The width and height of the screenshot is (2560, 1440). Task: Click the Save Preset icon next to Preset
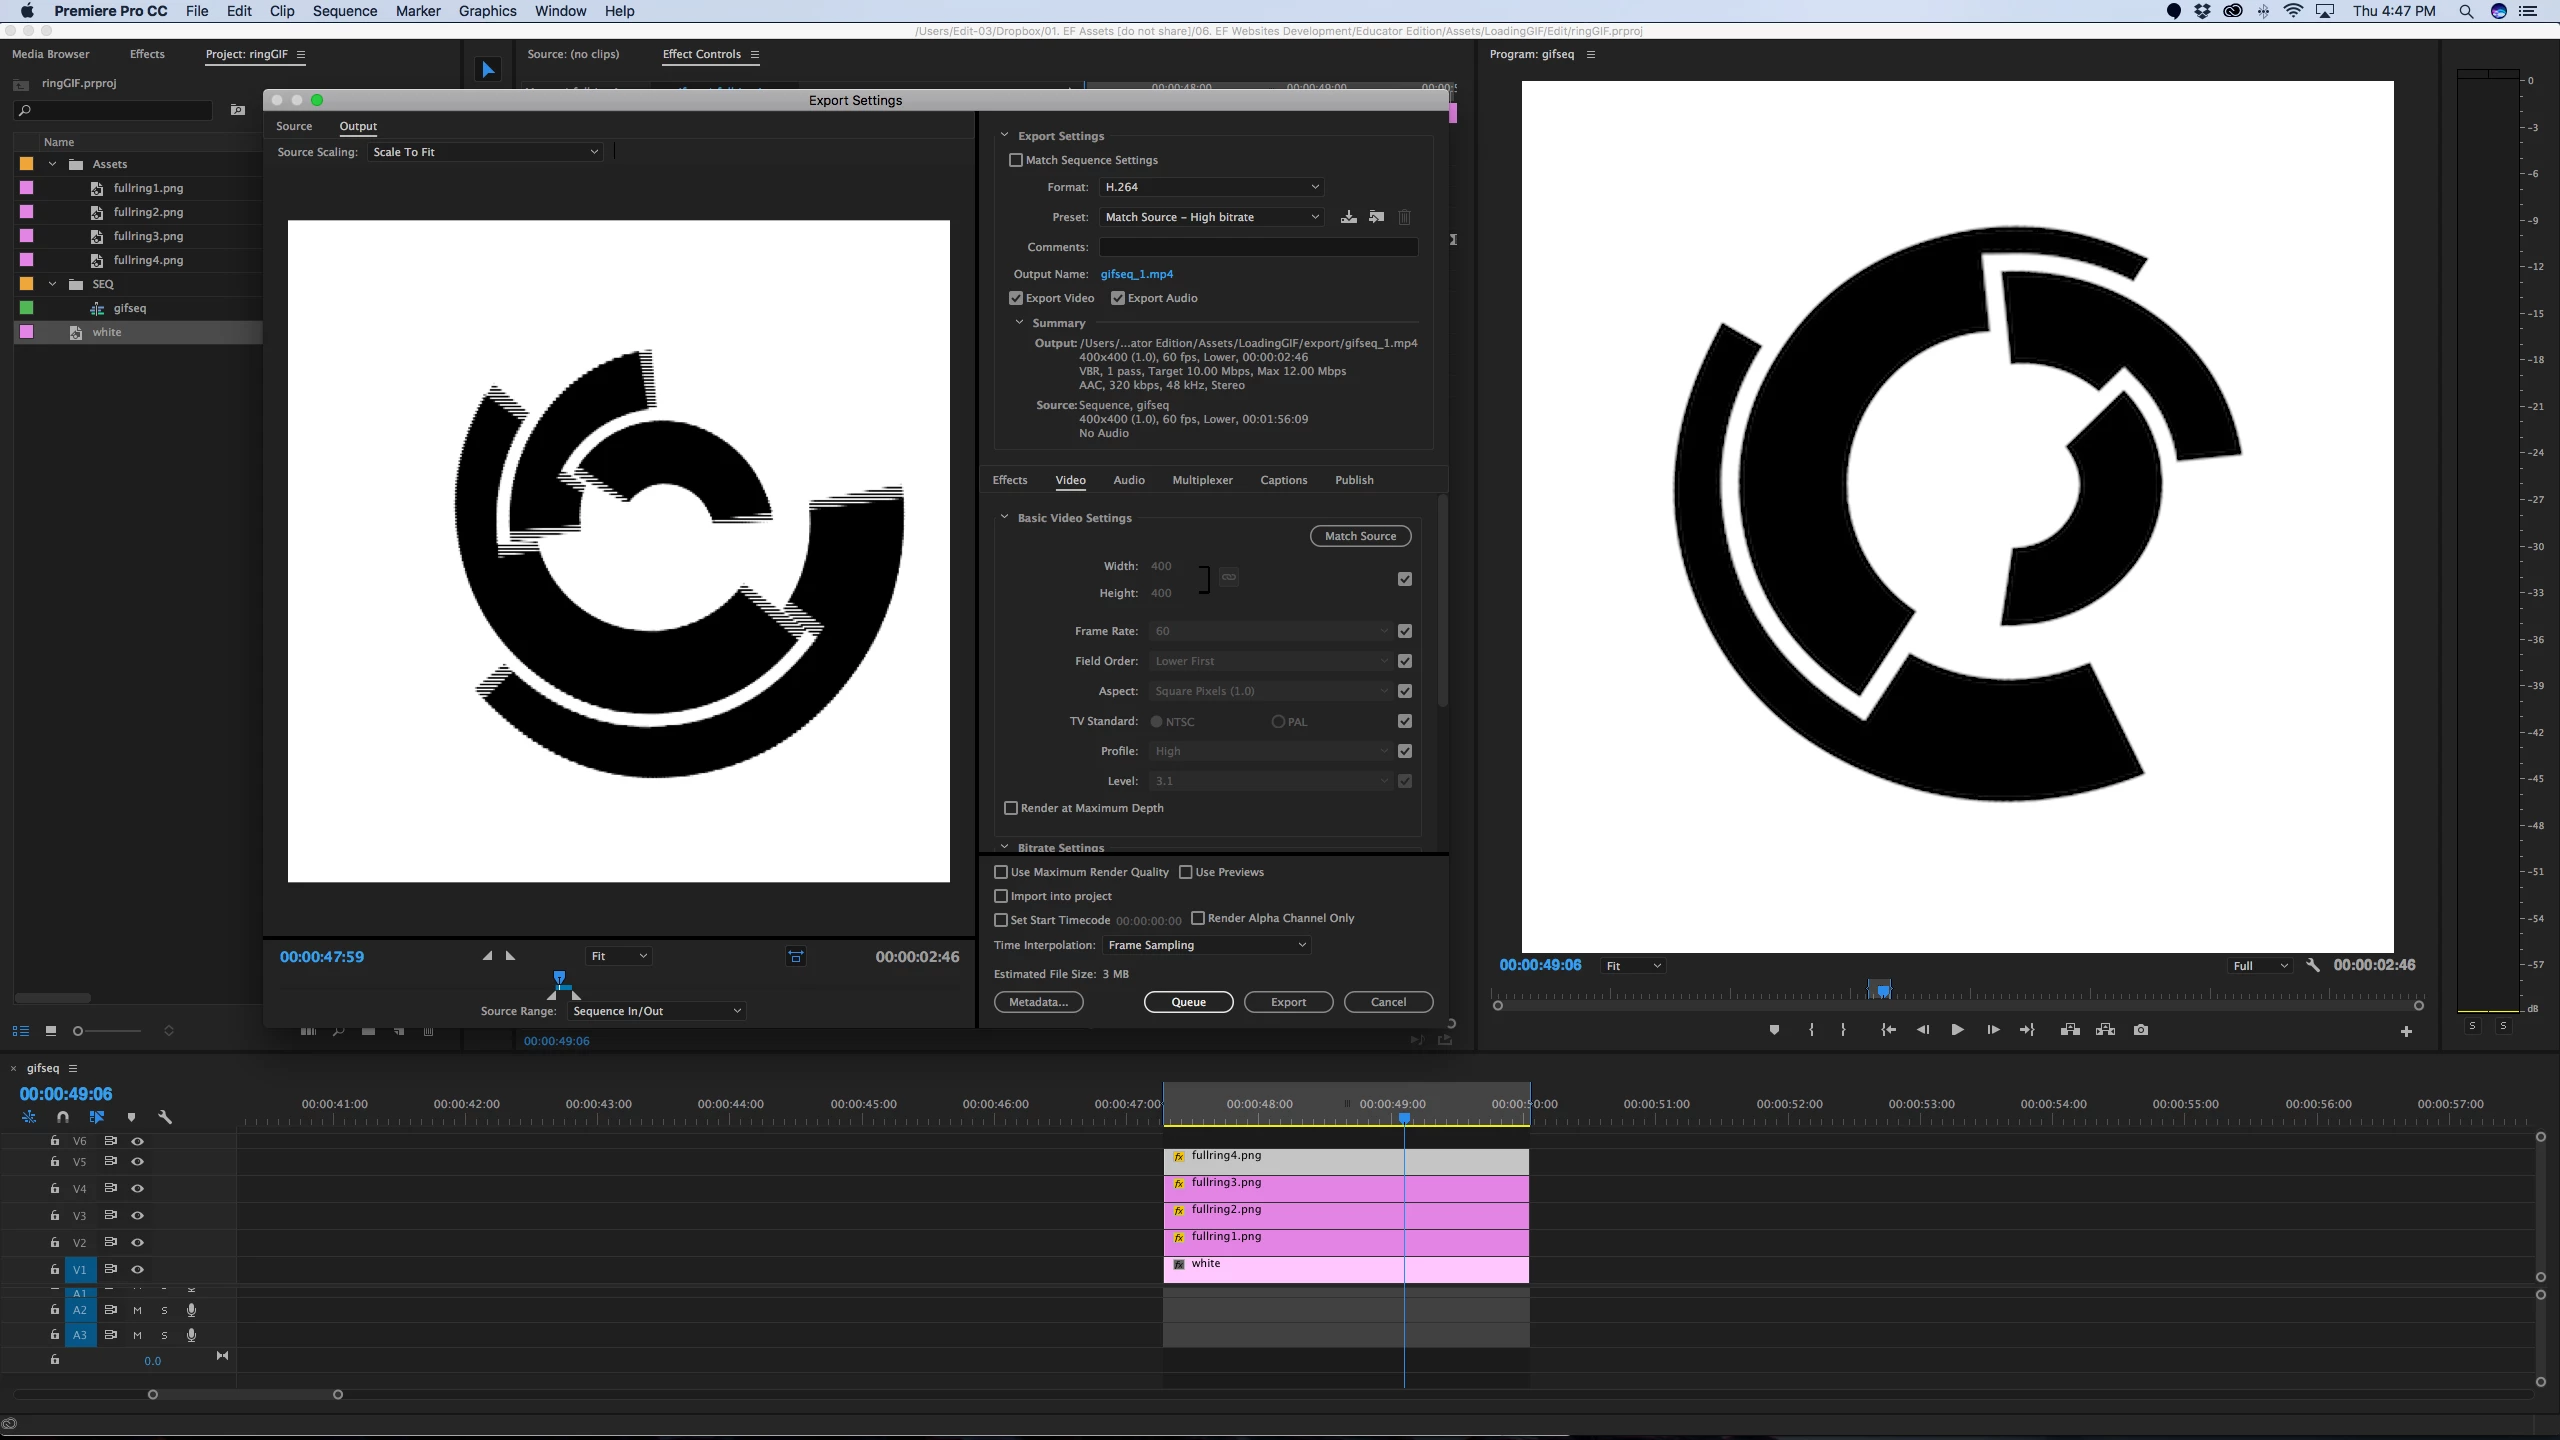coord(1349,217)
